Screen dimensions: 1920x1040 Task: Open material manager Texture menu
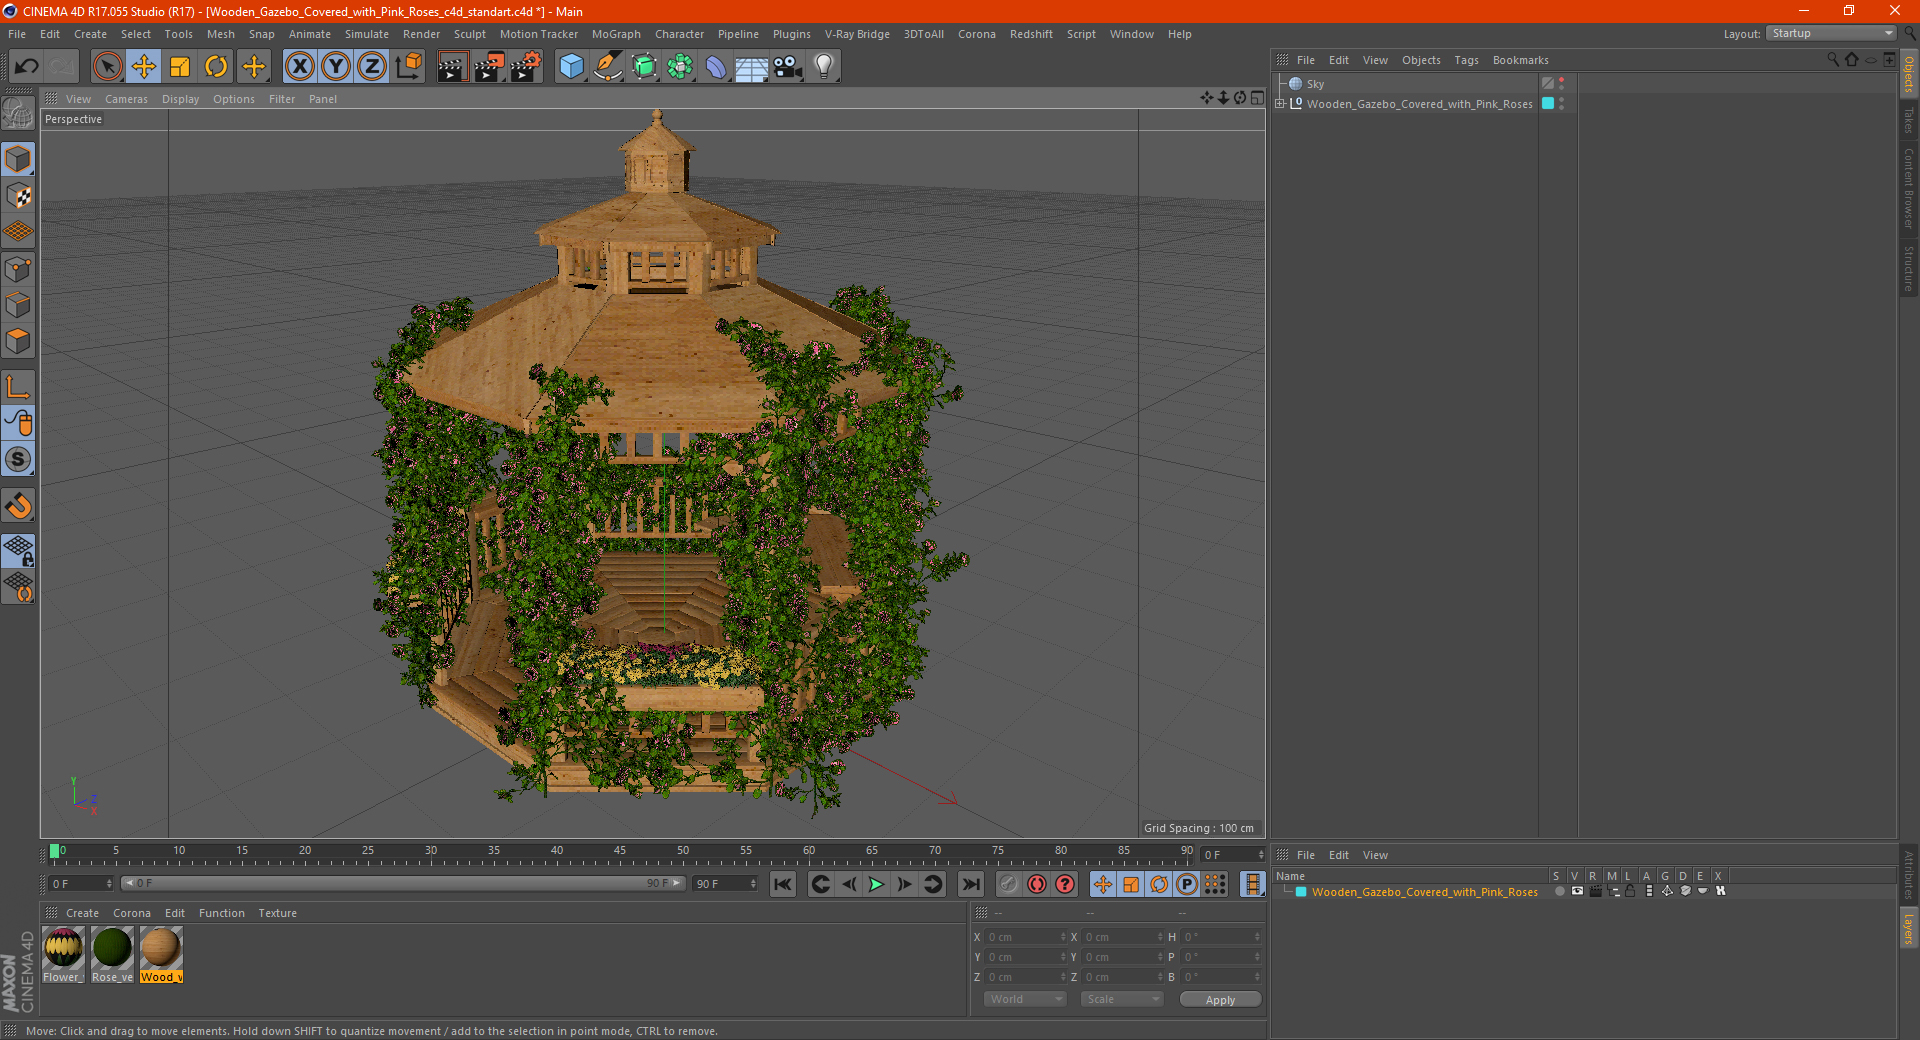coord(277,913)
